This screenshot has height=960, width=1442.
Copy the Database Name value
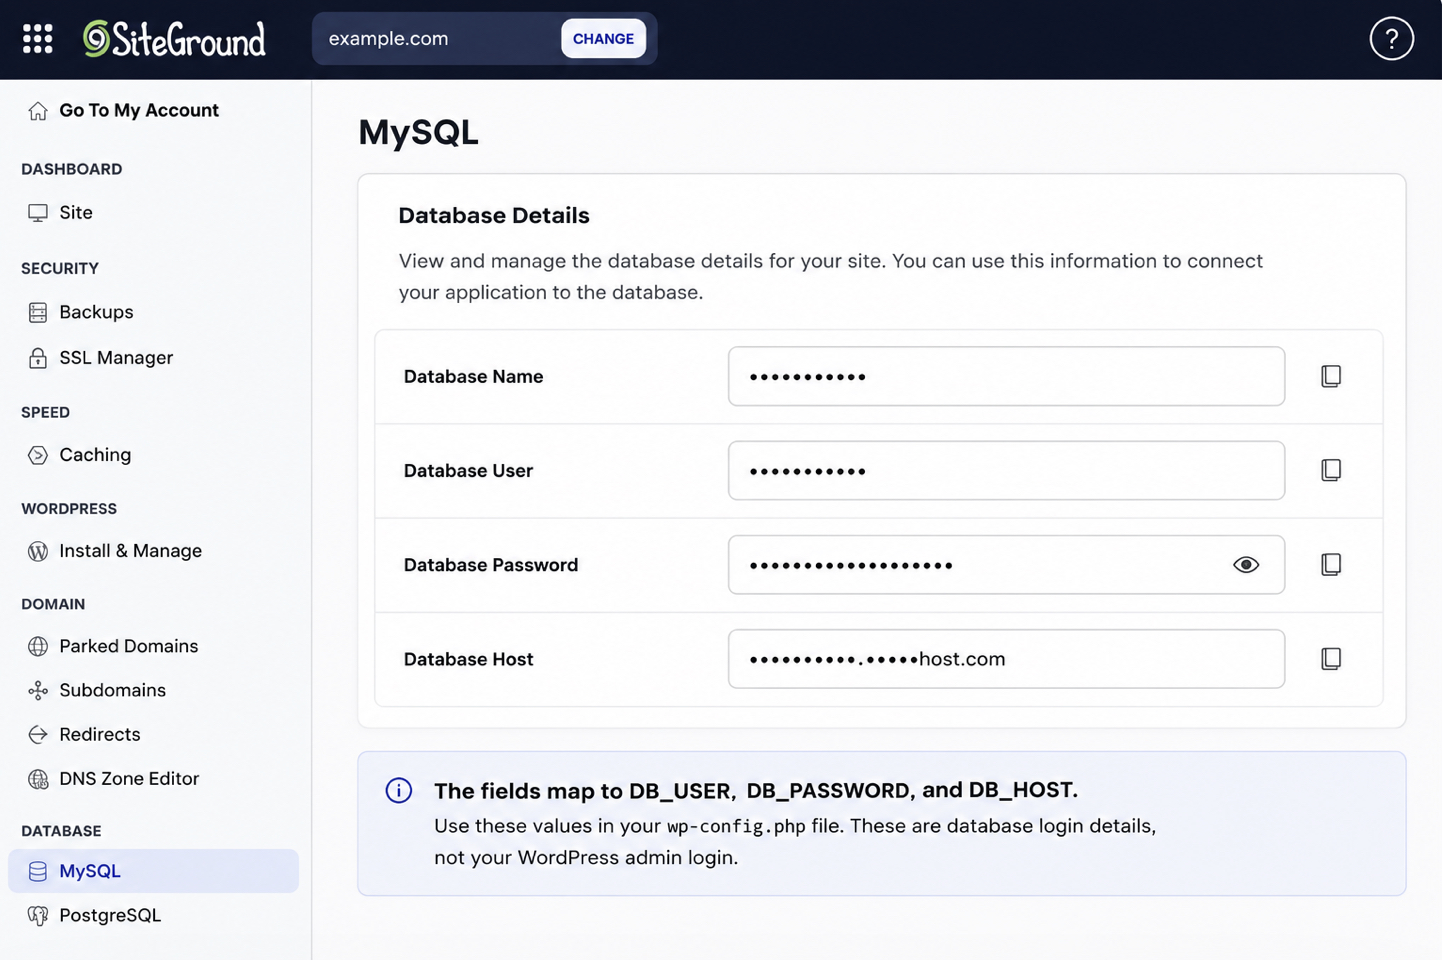pos(1331,376)
